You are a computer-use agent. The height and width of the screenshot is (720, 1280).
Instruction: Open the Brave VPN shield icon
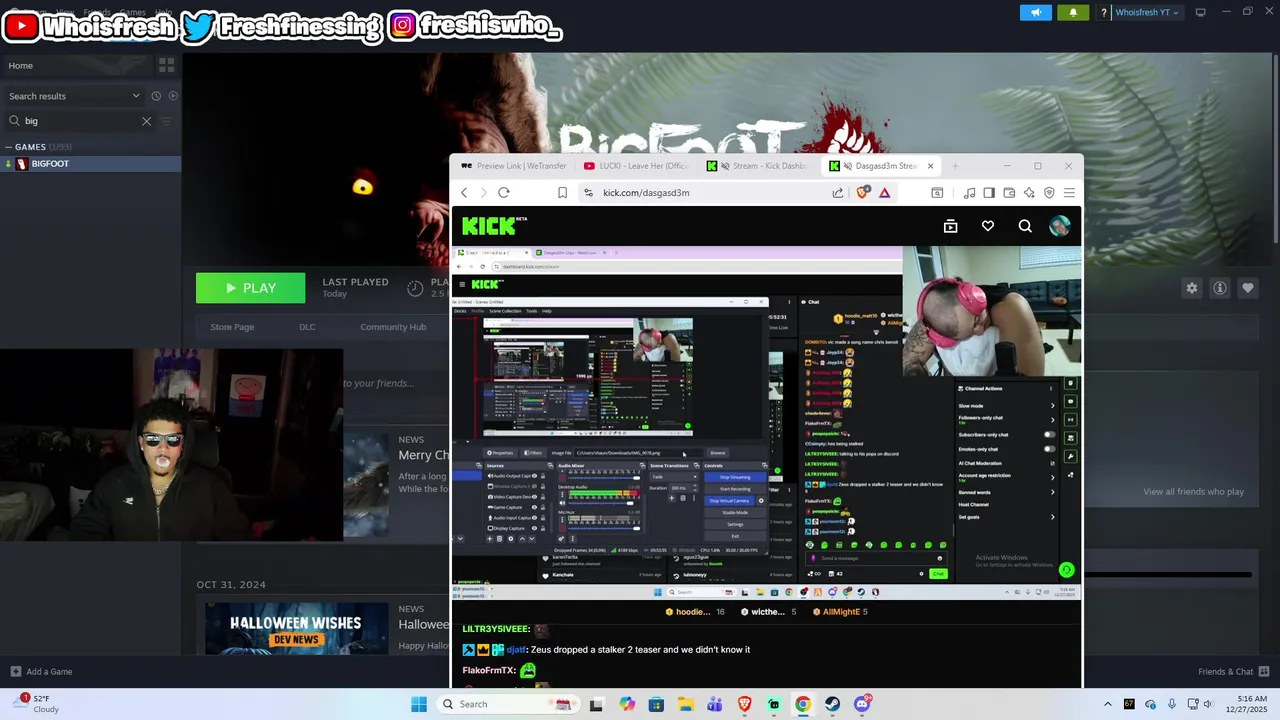coord(1049,193)
